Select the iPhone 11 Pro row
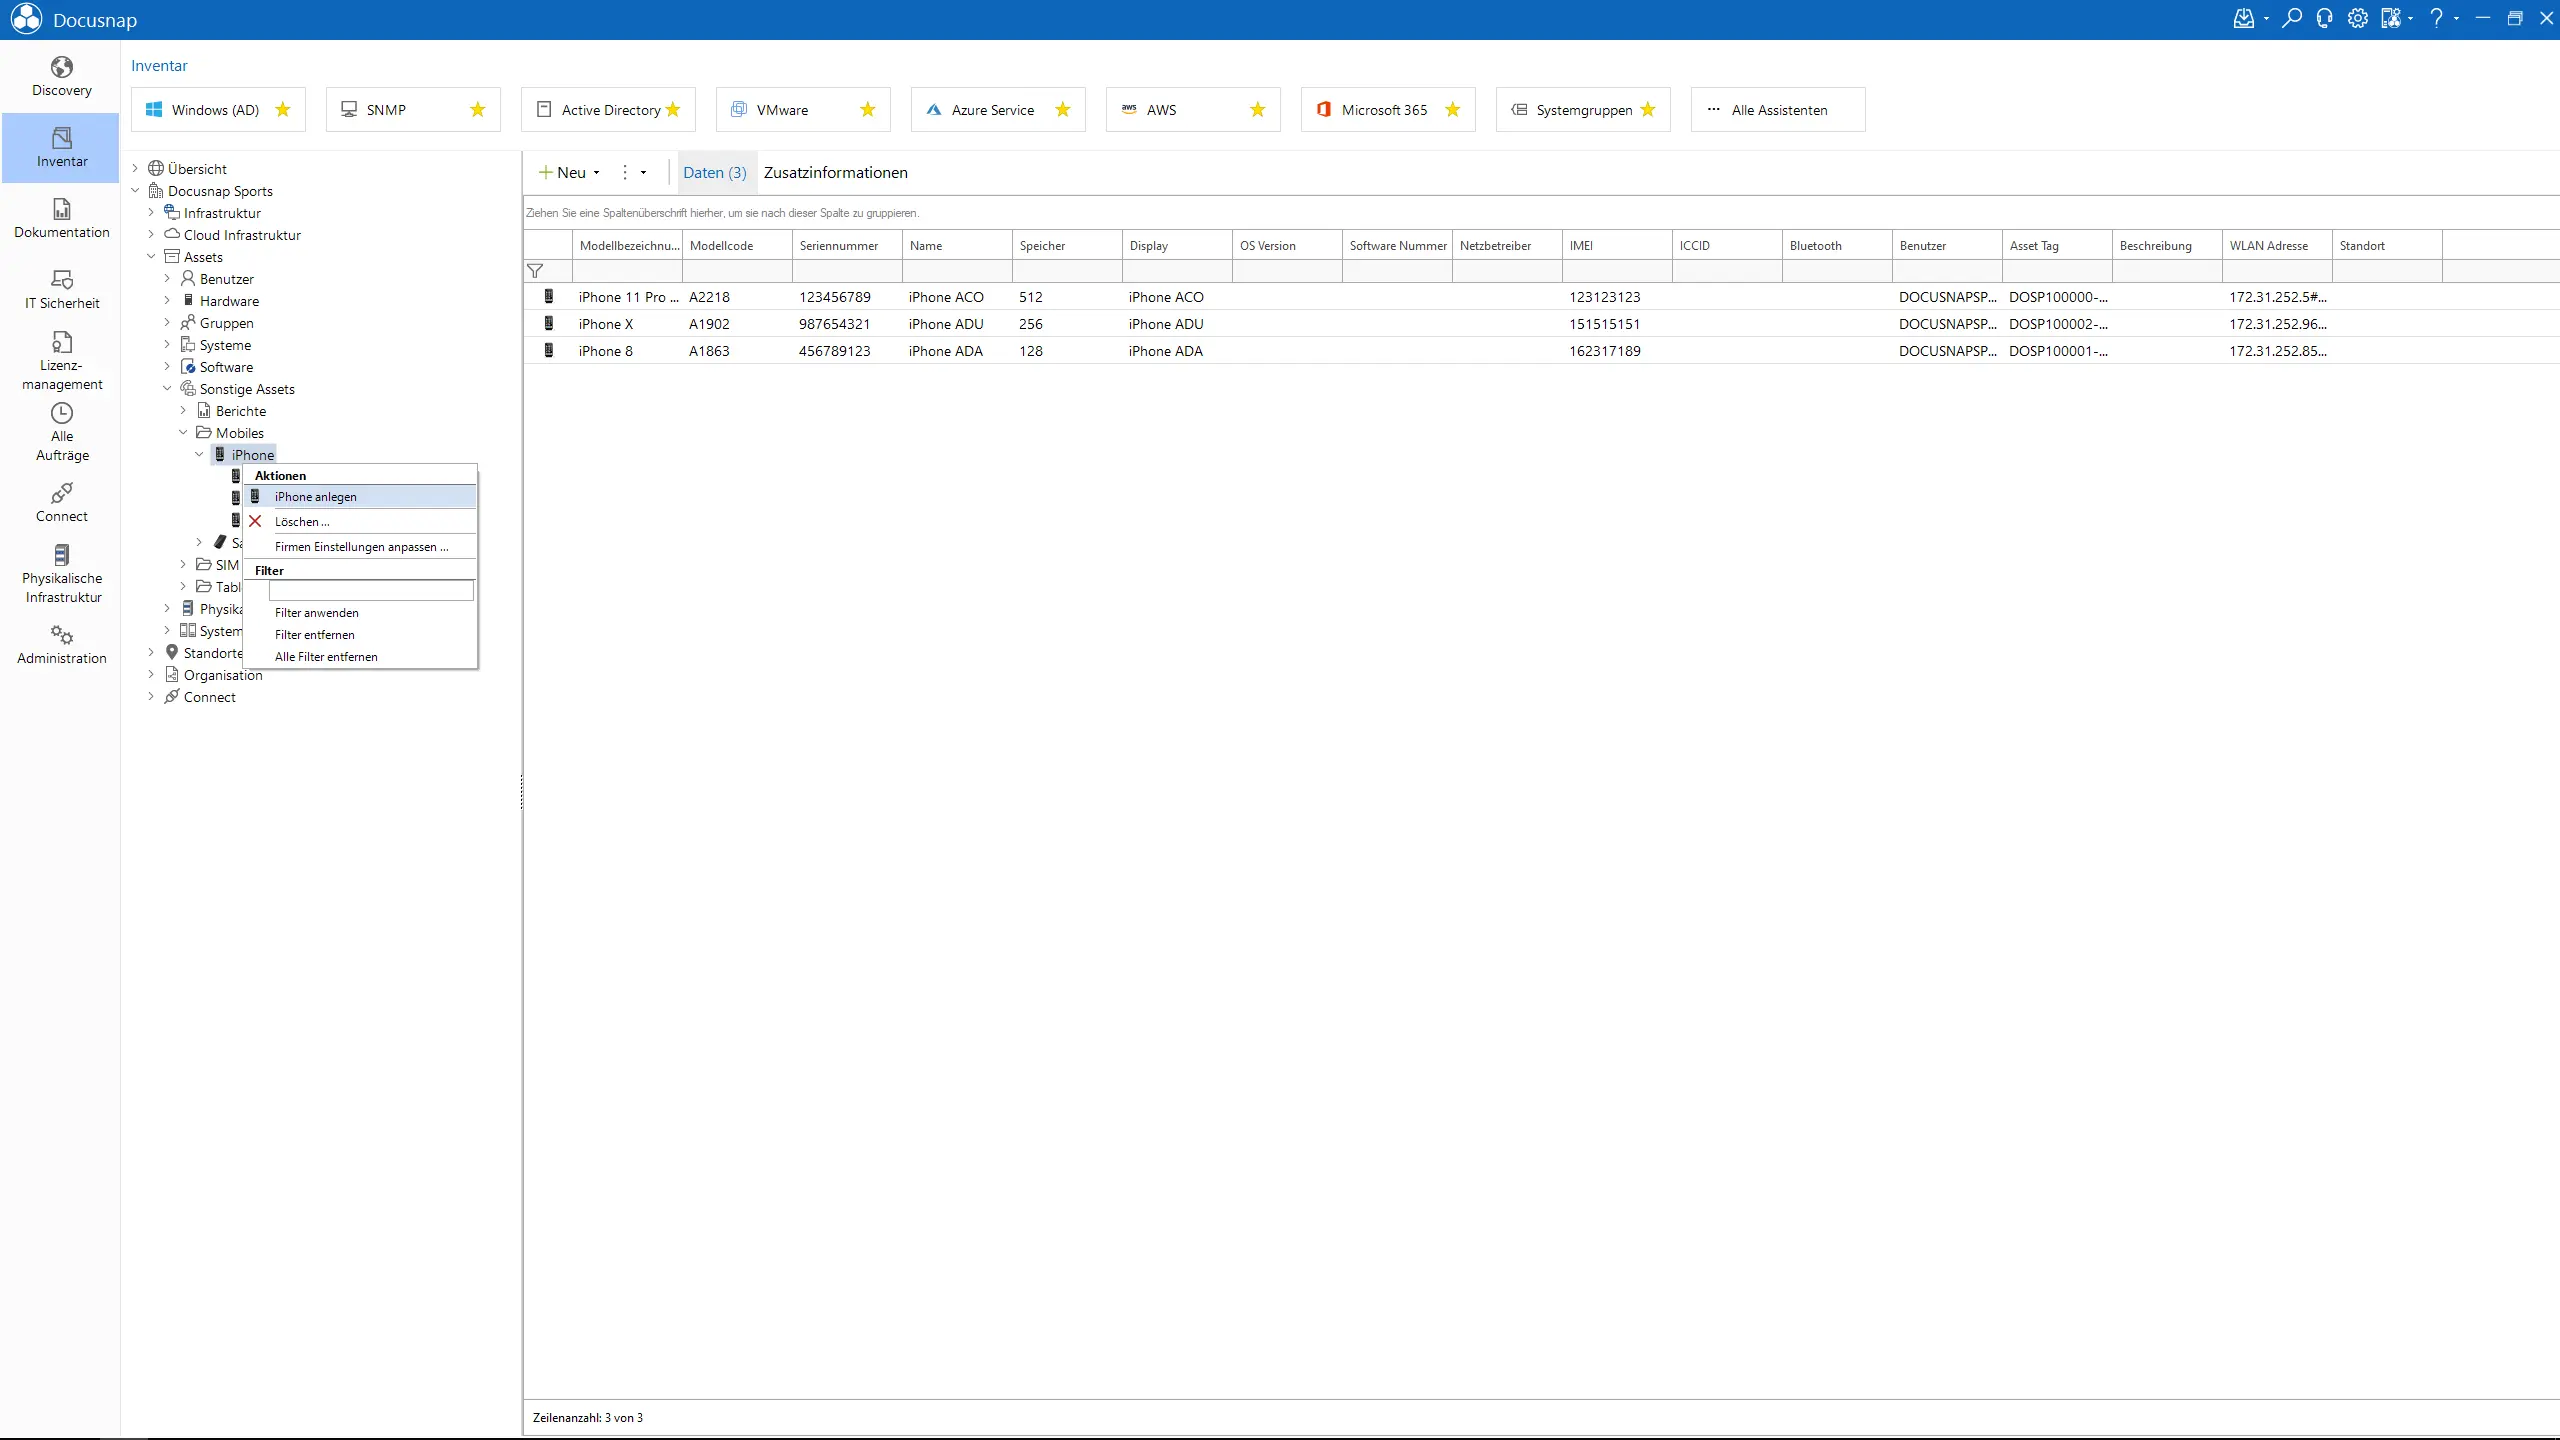 pos(1540,297)
